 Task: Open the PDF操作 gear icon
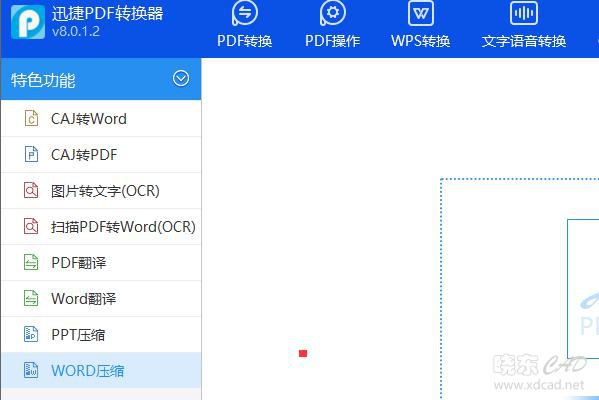coord(332,13)
